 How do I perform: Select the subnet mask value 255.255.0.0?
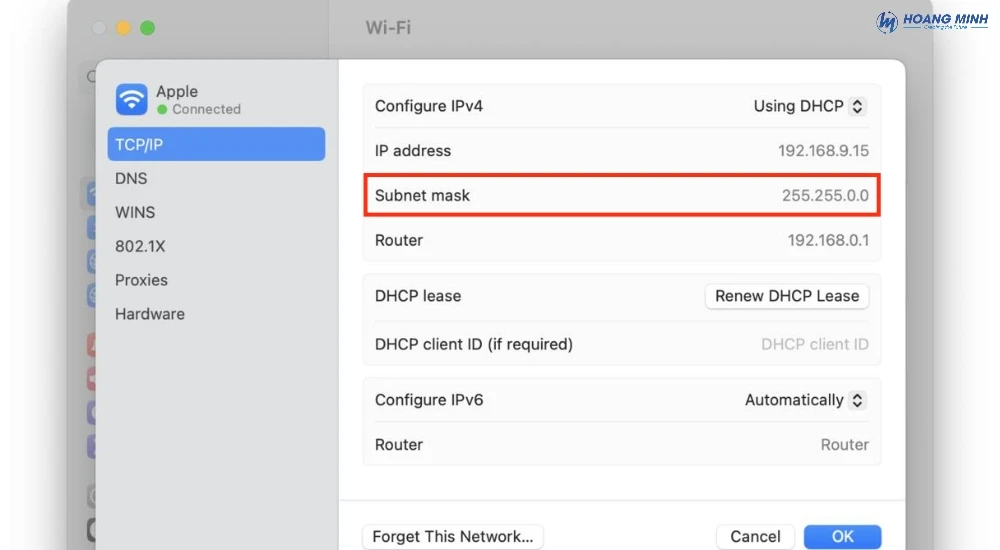825,195
